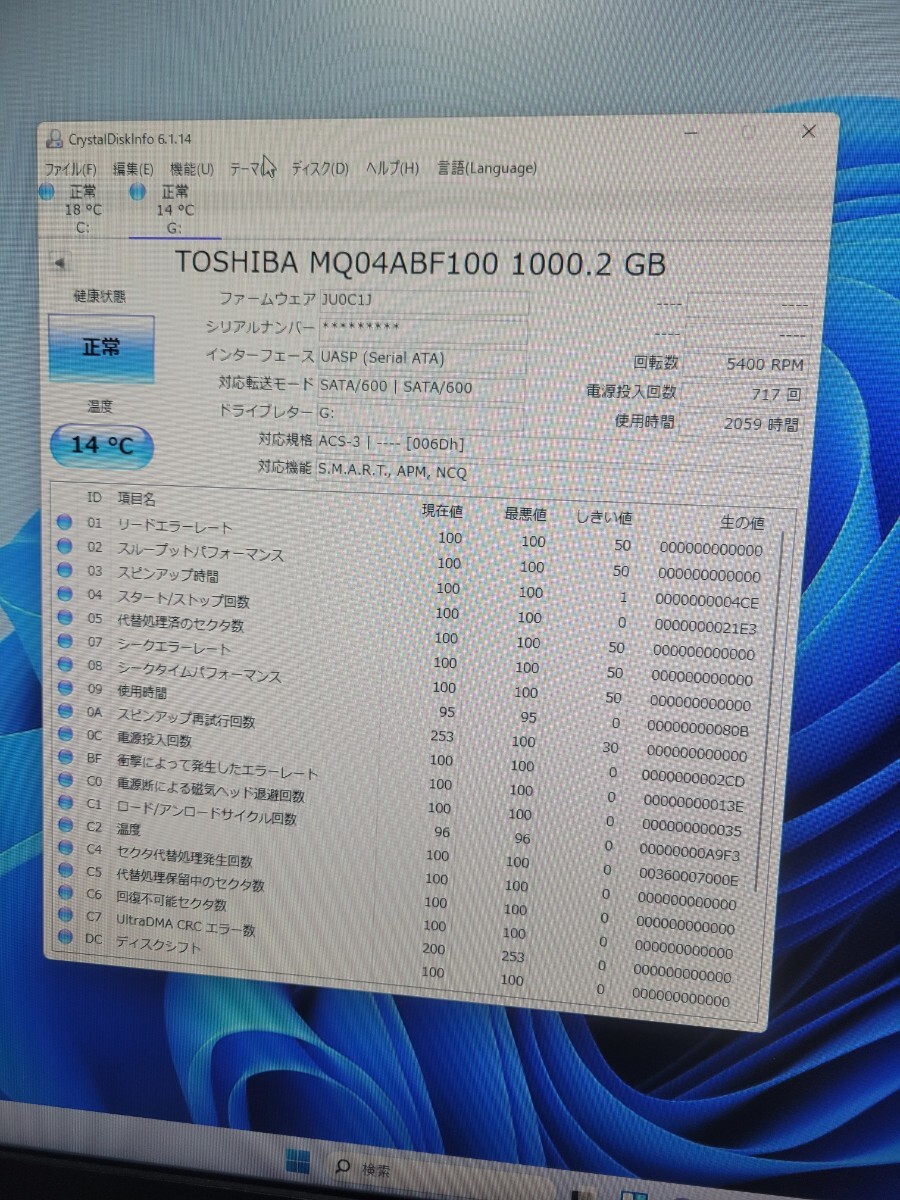Viewport: 900px width, 1200px height.
Task: Select the raw value 0000000021E3
Action: click(x=706, y=628)
